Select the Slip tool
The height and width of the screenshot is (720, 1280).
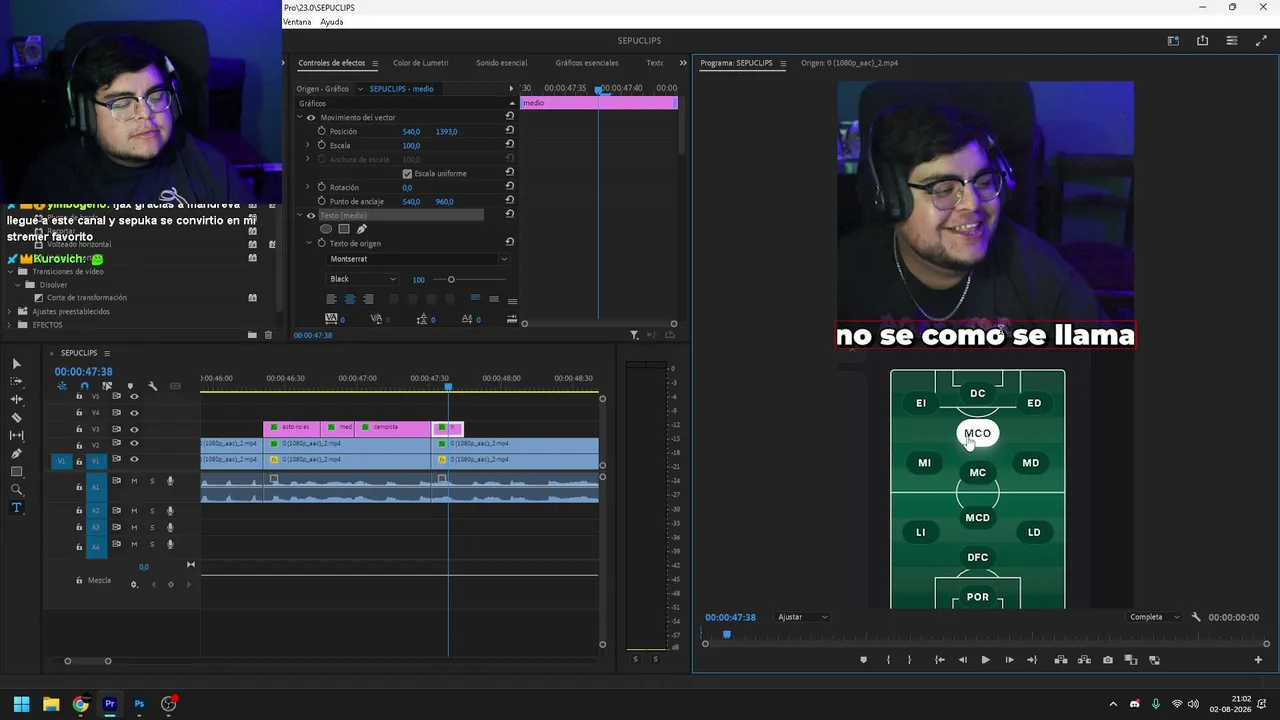pyautogui.click(x=16, y=436)
